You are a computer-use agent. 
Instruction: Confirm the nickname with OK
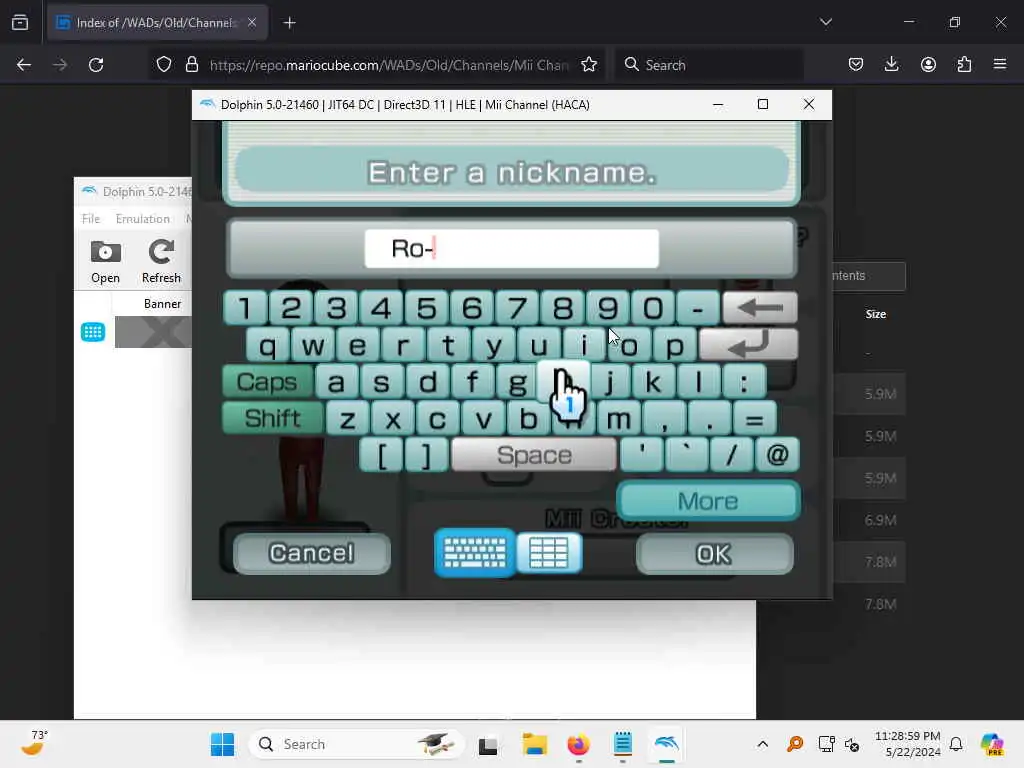(x=714, y=554)
